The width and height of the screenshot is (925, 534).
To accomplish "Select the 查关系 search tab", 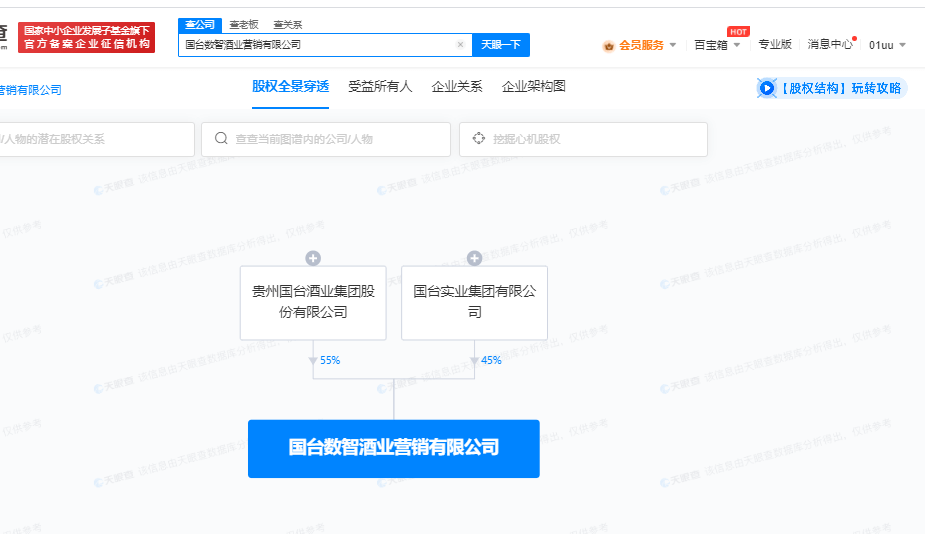I will pos(288,25).
